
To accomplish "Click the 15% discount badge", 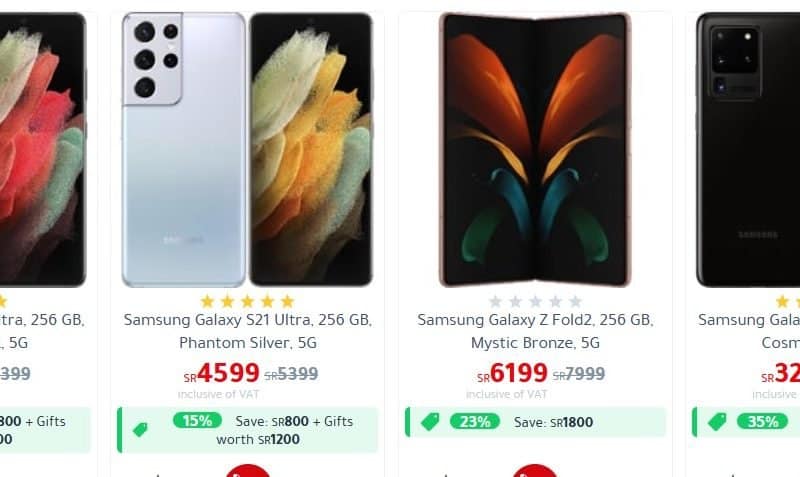I will pyautogui.click(x=197, y=421).
